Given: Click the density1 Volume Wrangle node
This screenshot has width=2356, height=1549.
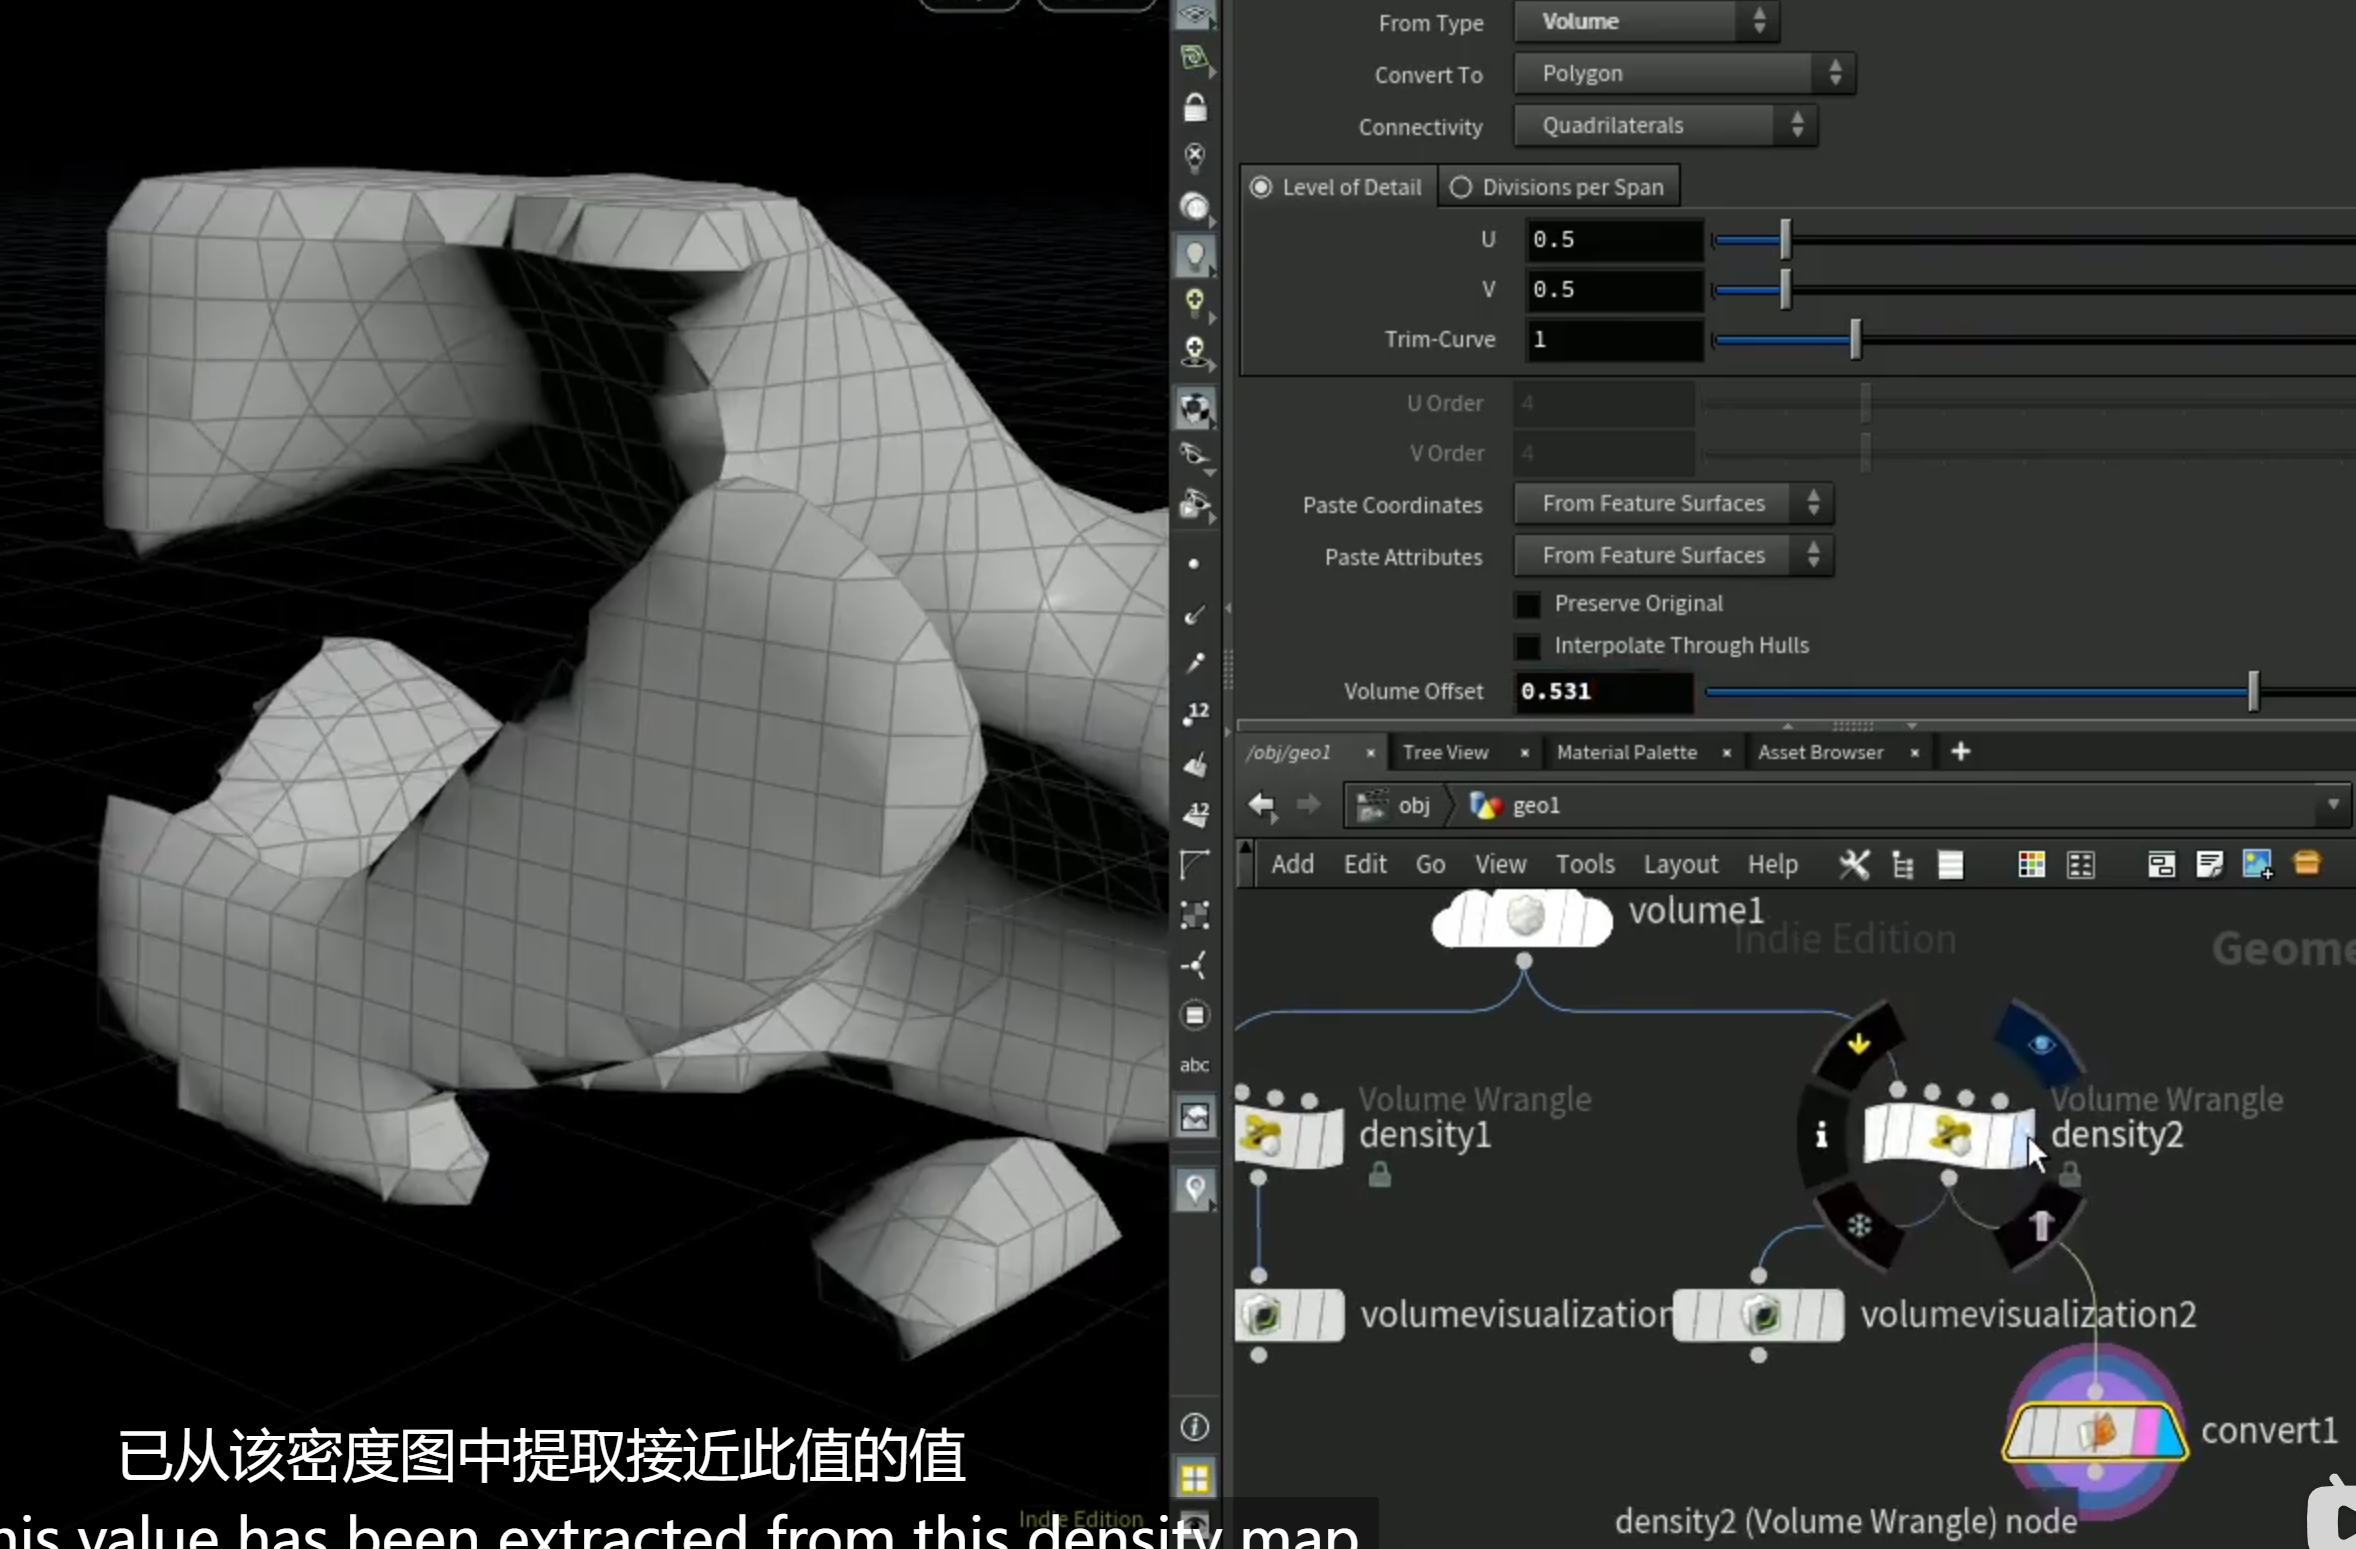Looking at the screenshot, I should pyautogui.click(x=1289, y=1136).
